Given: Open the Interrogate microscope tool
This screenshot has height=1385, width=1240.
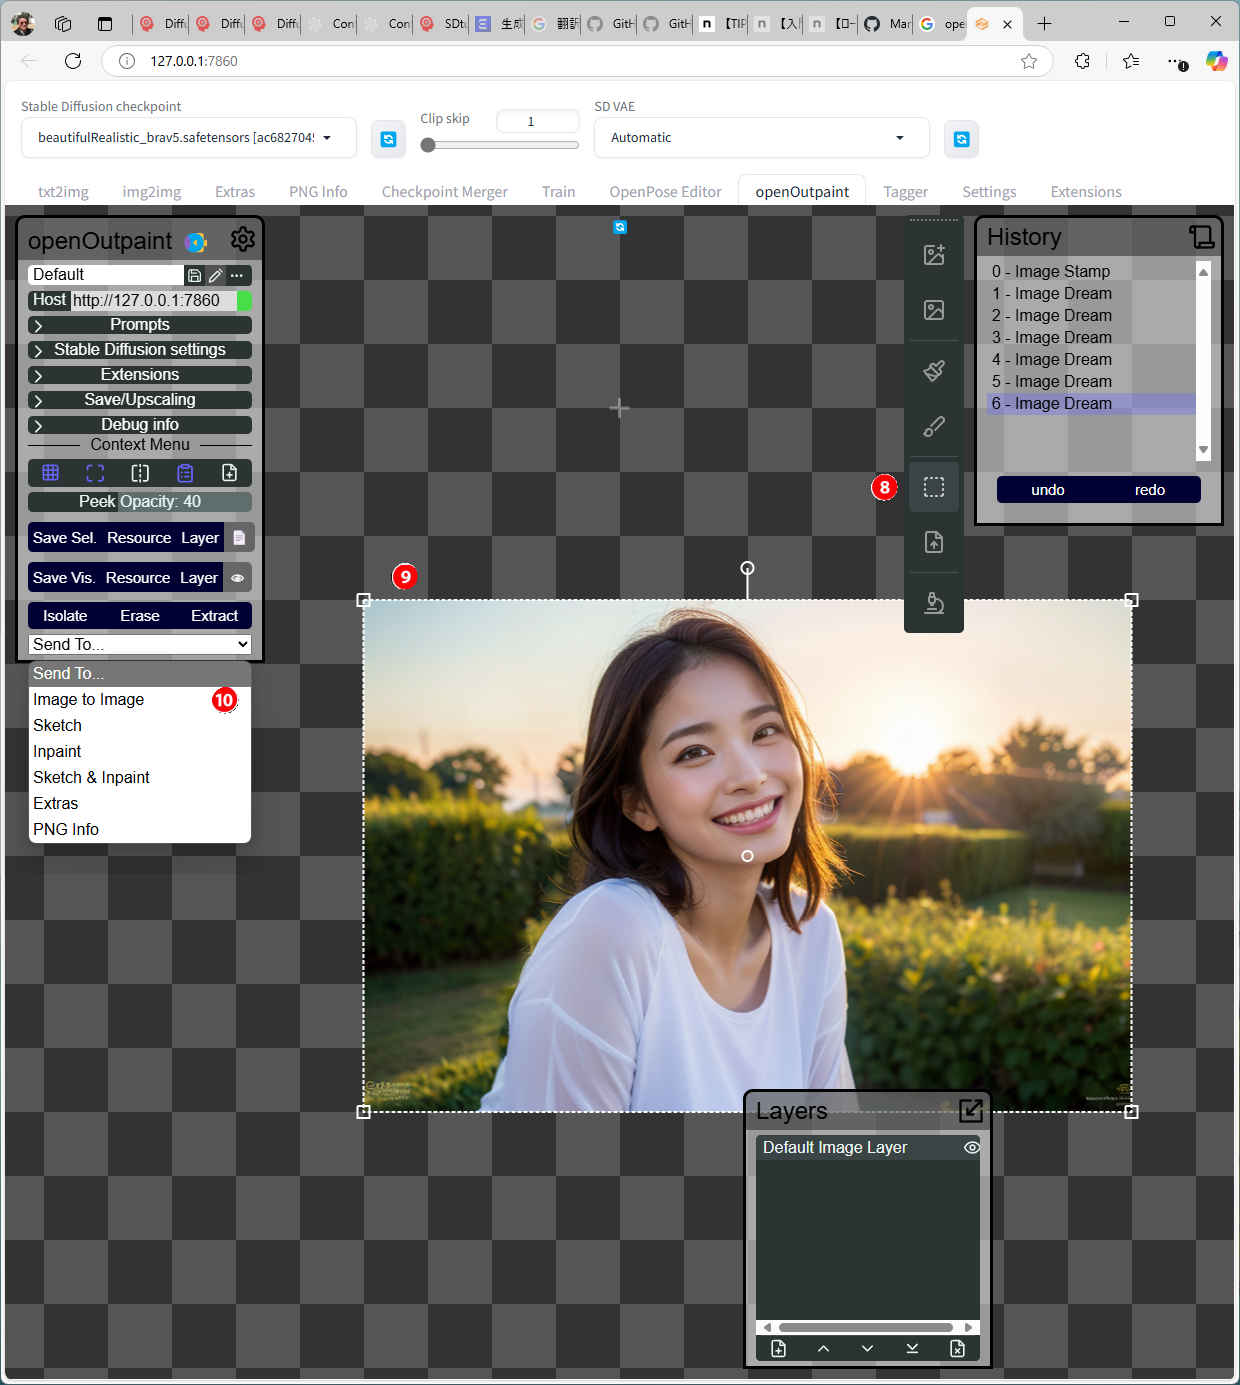Looking at the screenshot, I should click(x=933, y=602).
